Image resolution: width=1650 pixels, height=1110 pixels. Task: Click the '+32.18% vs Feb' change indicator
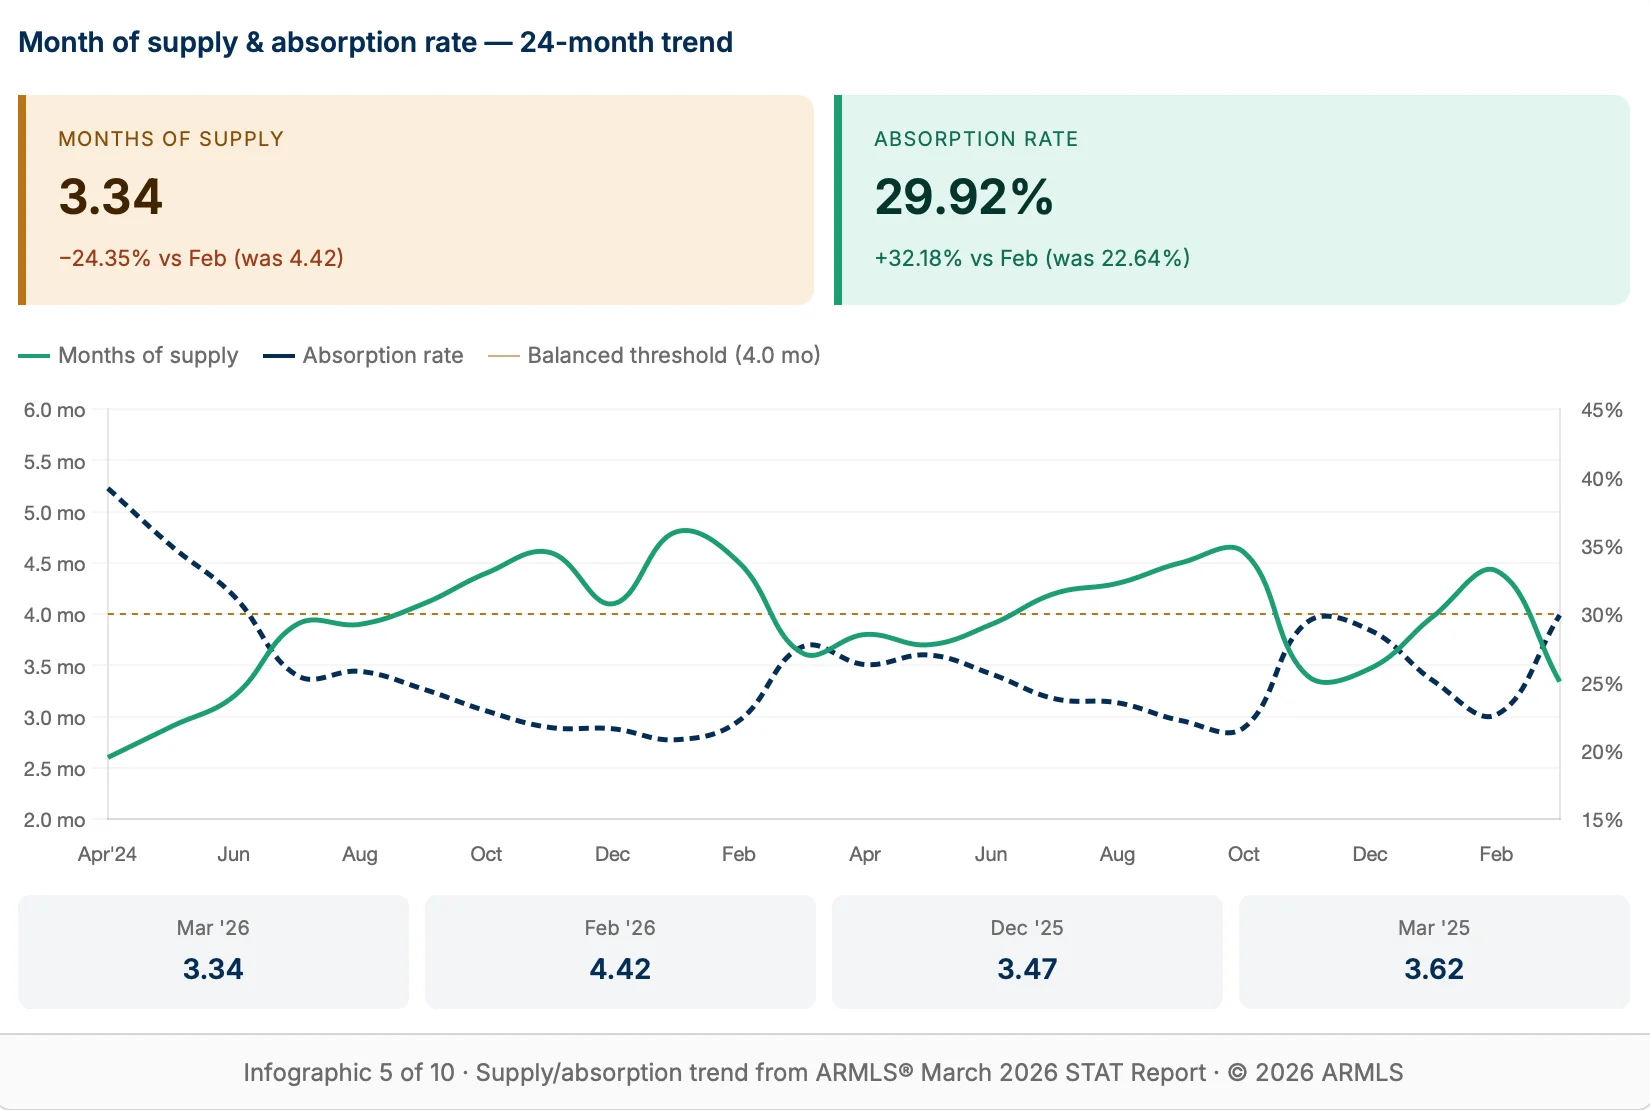pyautogui.click(x=1031, y=258)
